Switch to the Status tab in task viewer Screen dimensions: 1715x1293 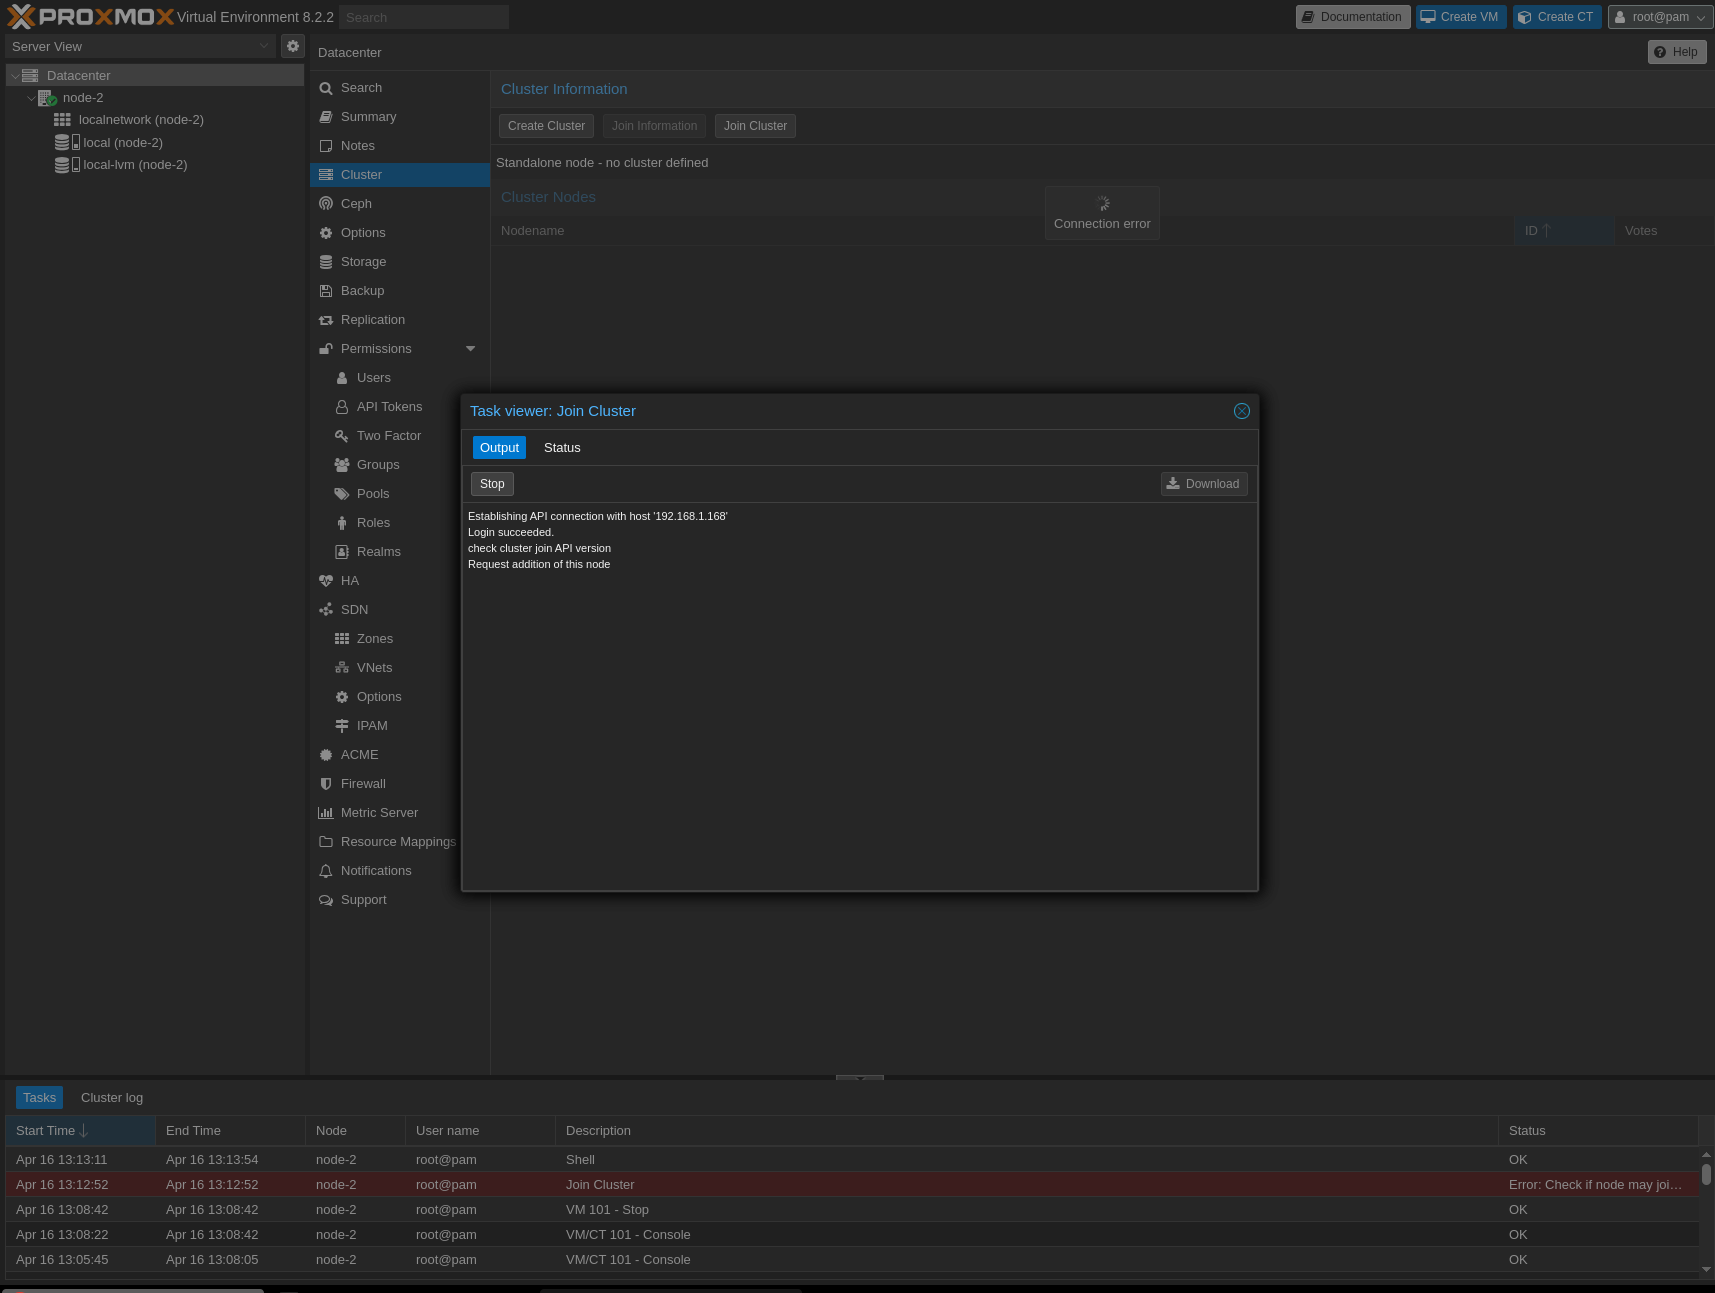(x=561, y=447)
